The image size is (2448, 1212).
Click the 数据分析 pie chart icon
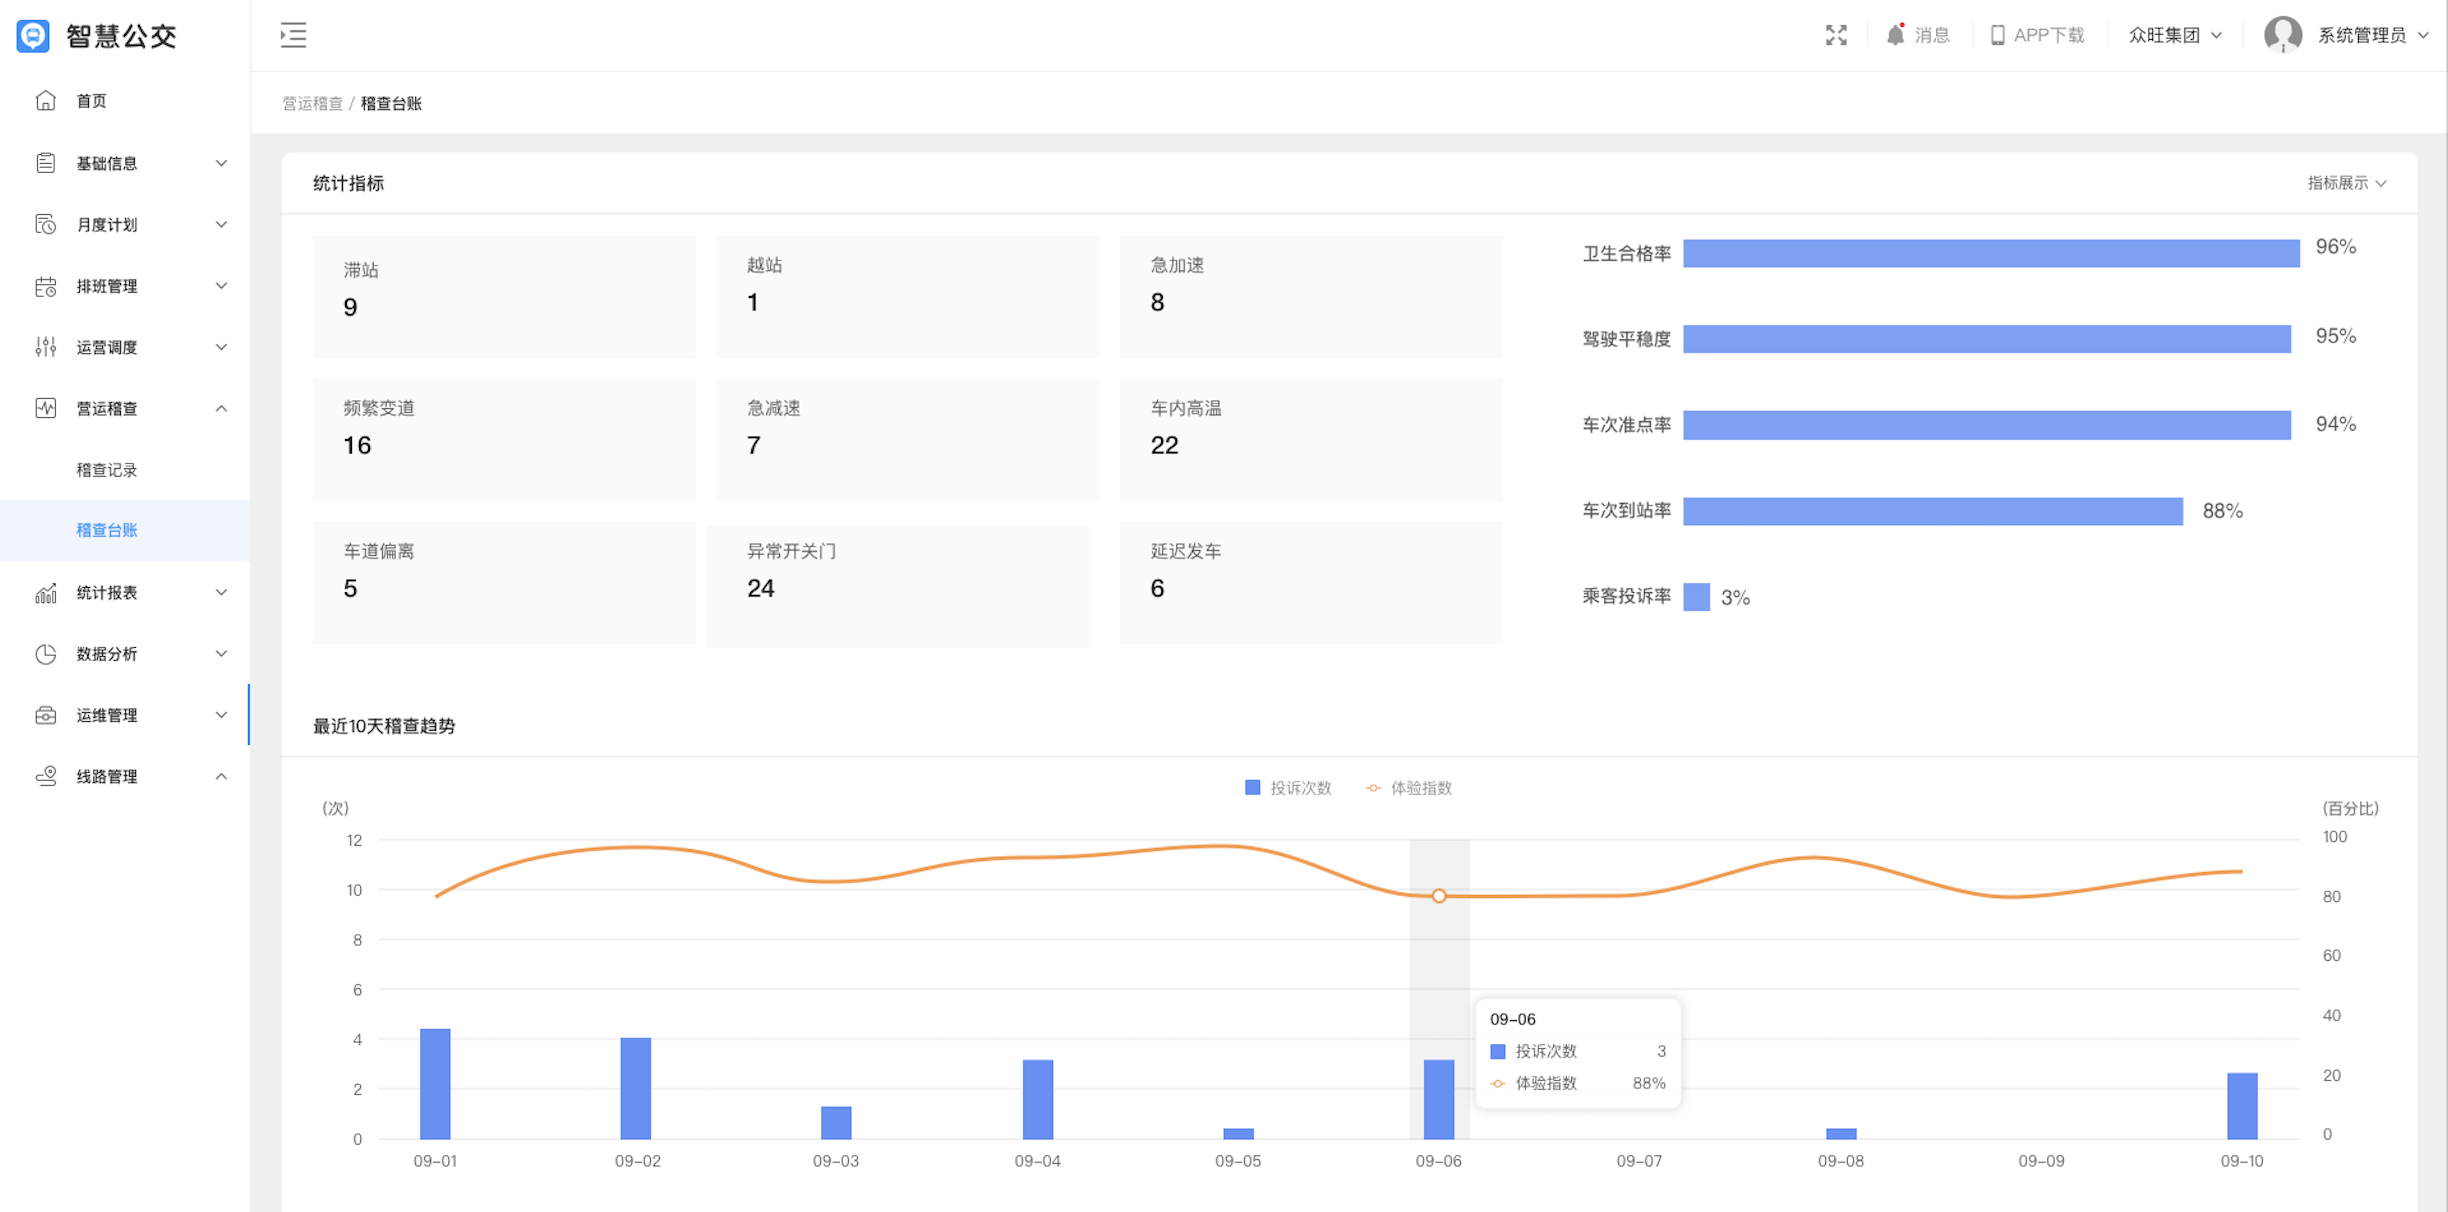(x=46, y=654)
